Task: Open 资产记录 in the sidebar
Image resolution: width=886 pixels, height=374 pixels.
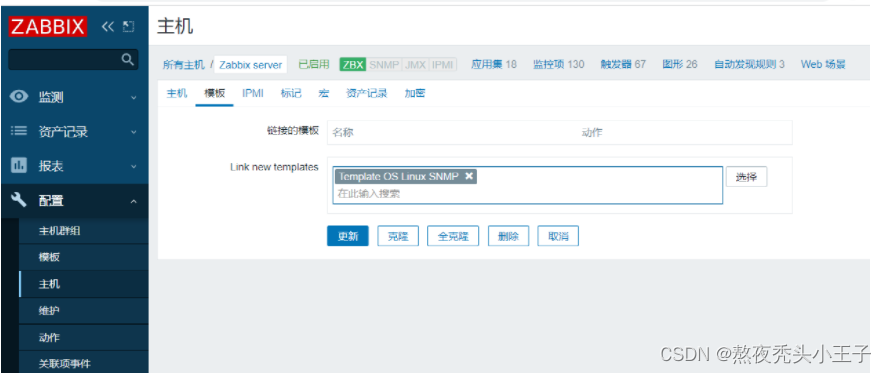Action: 63,132
